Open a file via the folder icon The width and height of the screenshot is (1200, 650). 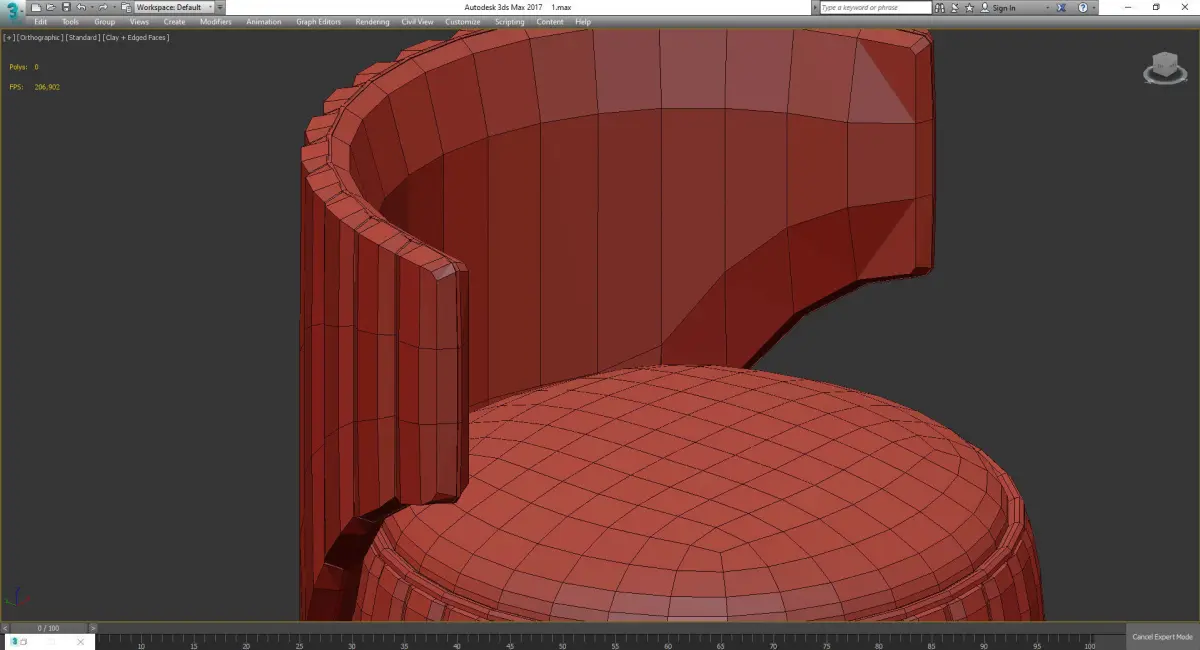(x=50, y=7)
